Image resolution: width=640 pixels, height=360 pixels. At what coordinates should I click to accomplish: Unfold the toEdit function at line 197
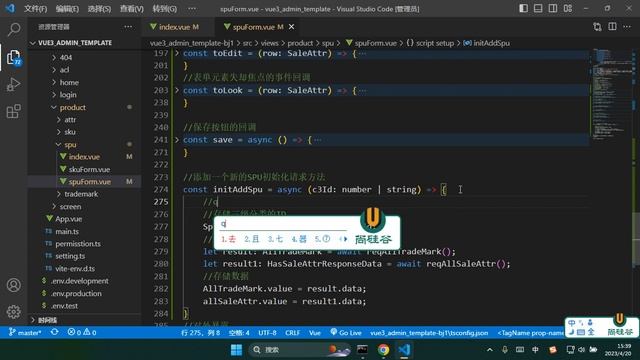click(x=177, y=53)
